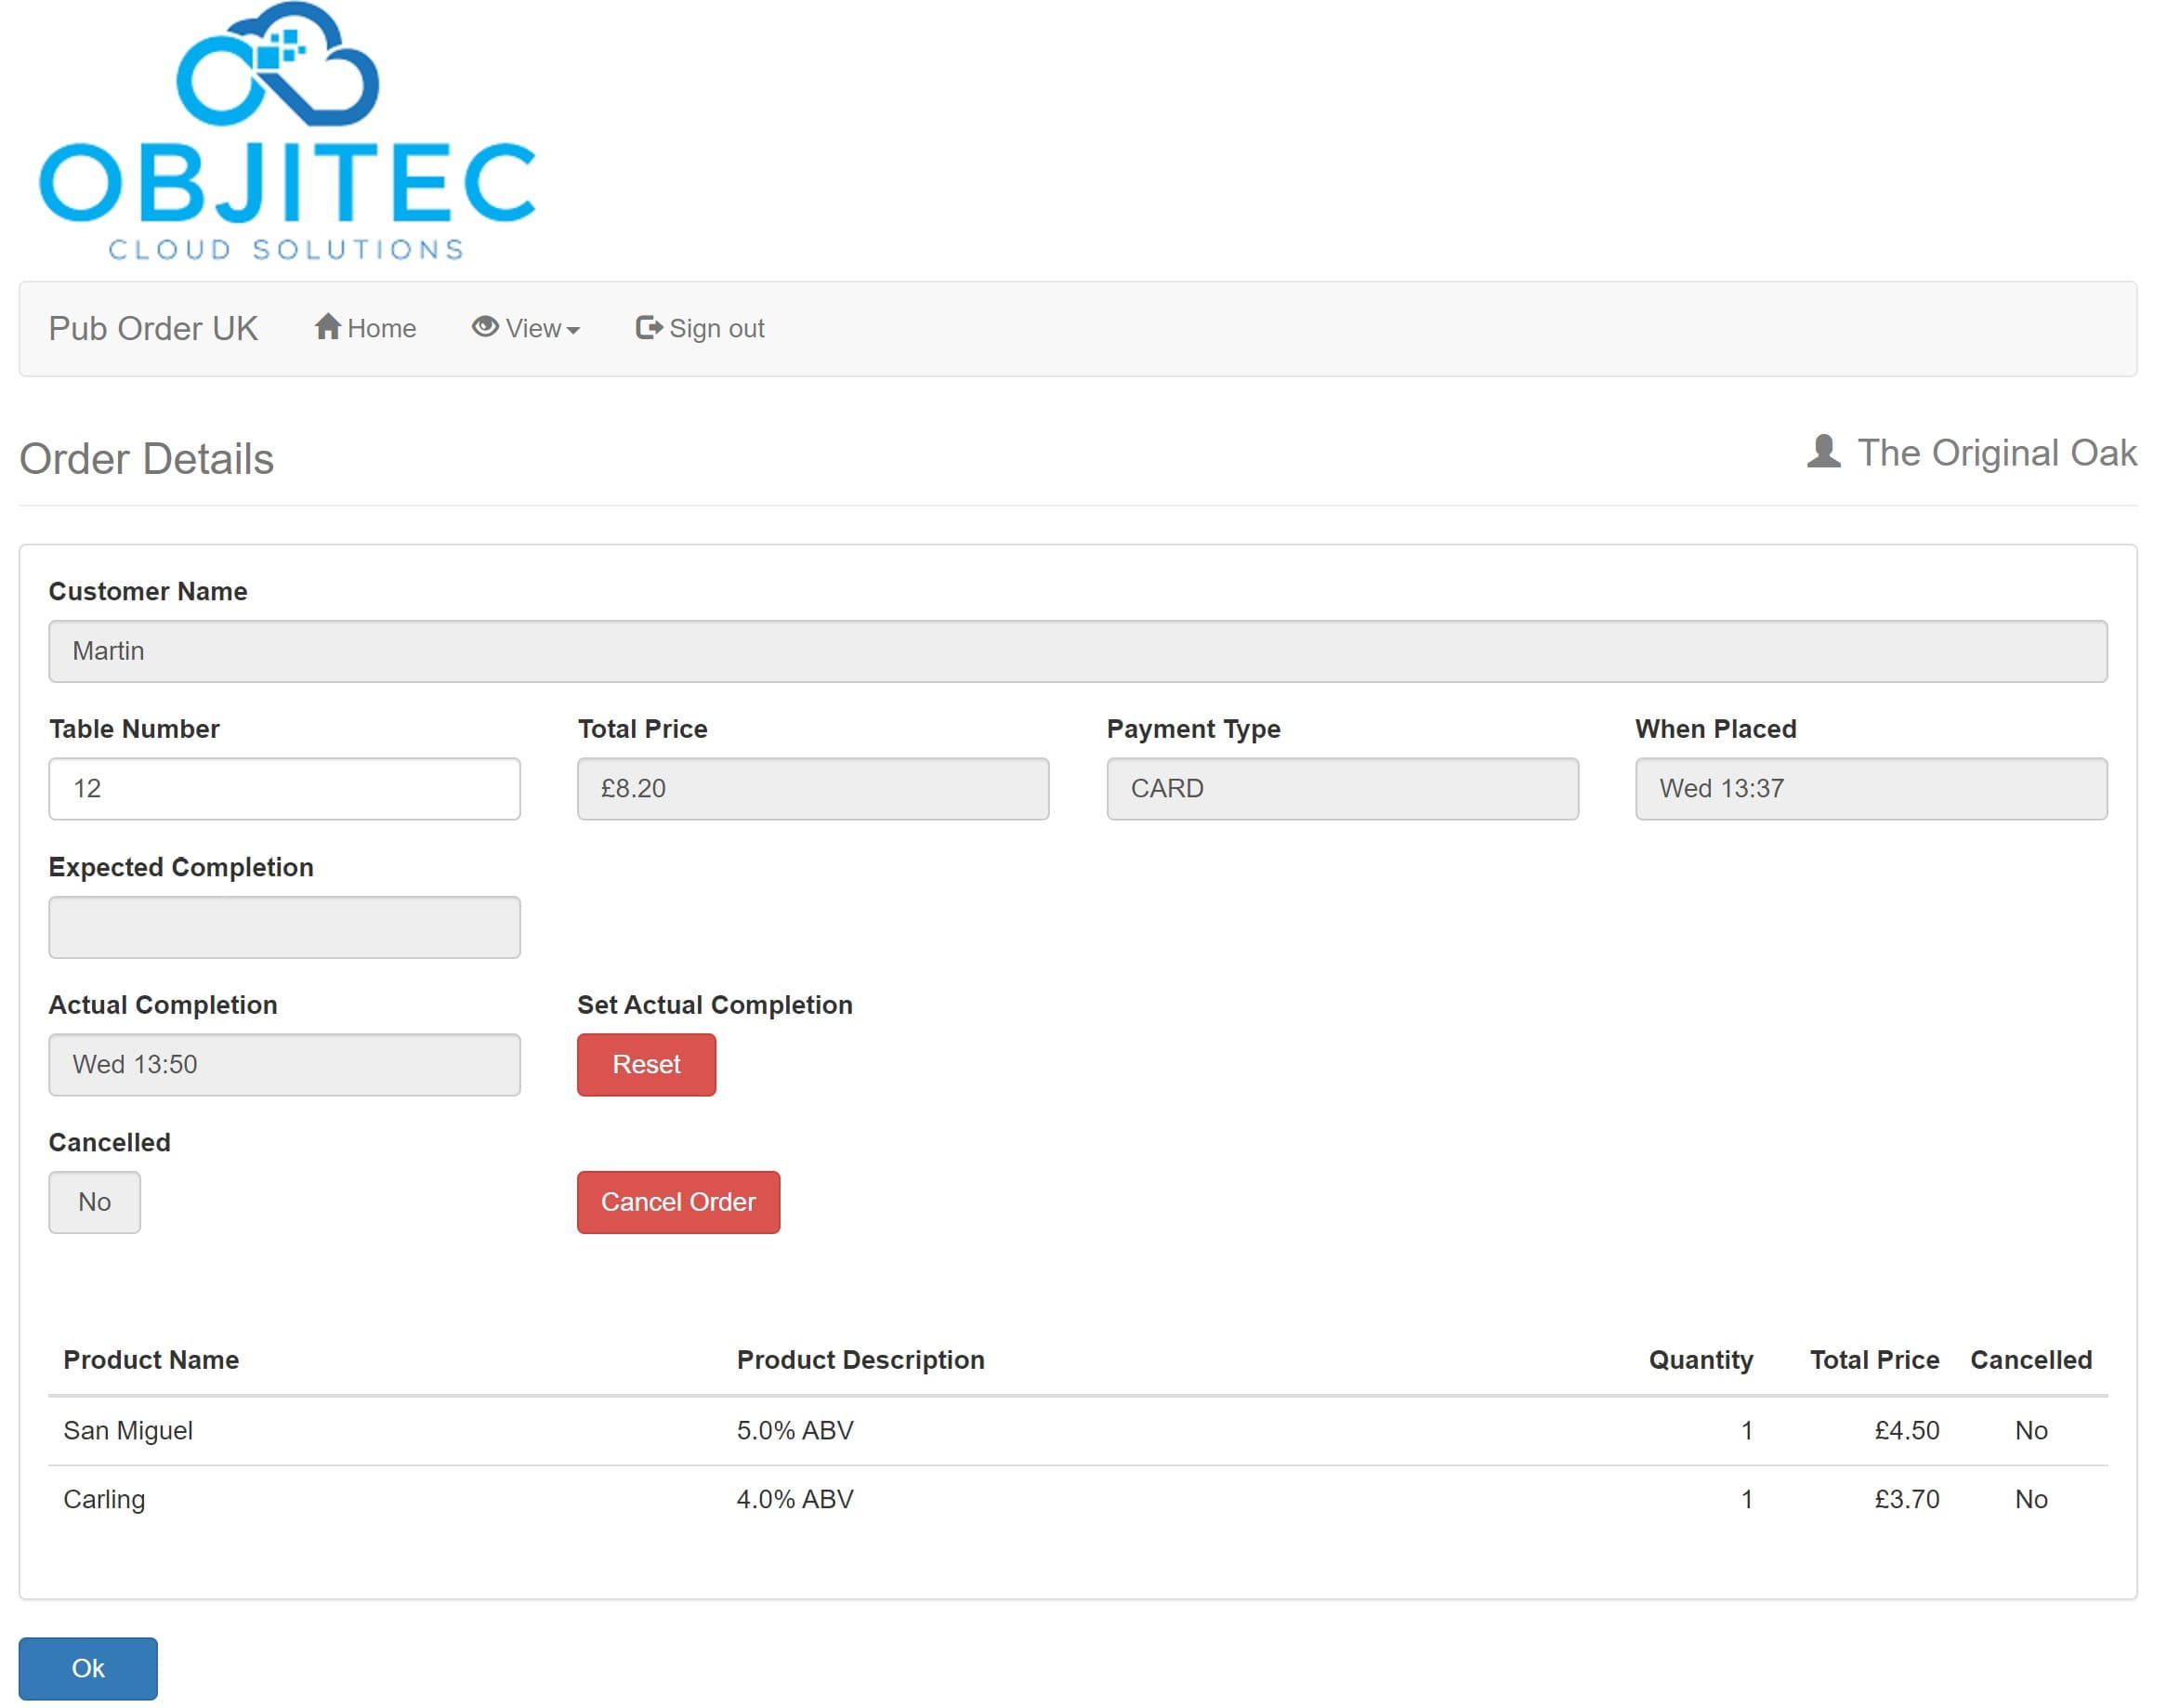Screen dimensions: 2180x1708
Task: Expand the View dropdown caret
Action: point(575,332)
